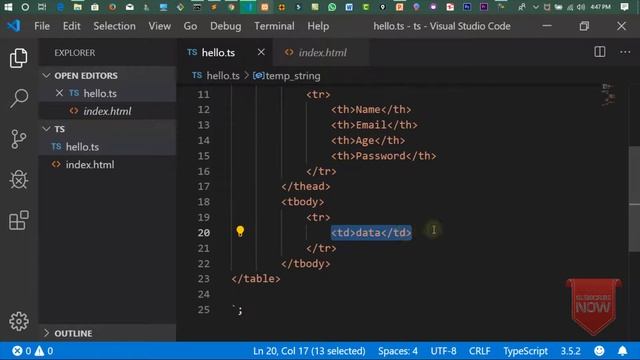The width and height of the screenshot is (640, 360).
Task: Click the lightbulb code action on line 20
Action: click(x=240, y=231)
